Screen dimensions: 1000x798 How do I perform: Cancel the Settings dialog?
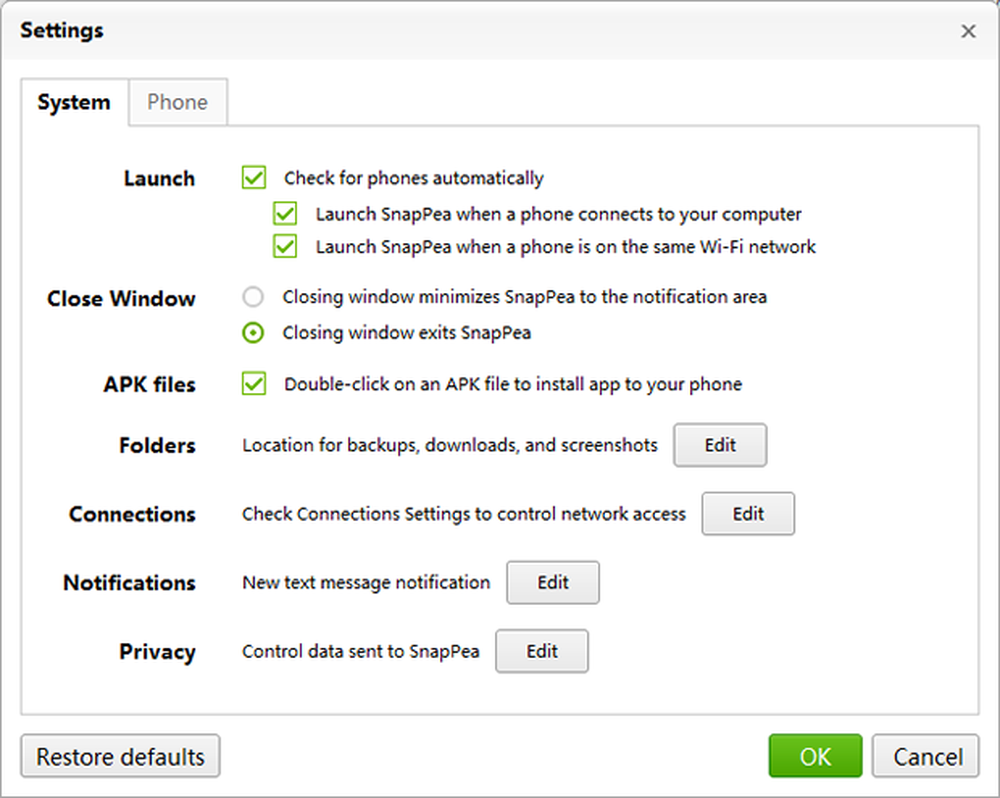click(925, 757)
